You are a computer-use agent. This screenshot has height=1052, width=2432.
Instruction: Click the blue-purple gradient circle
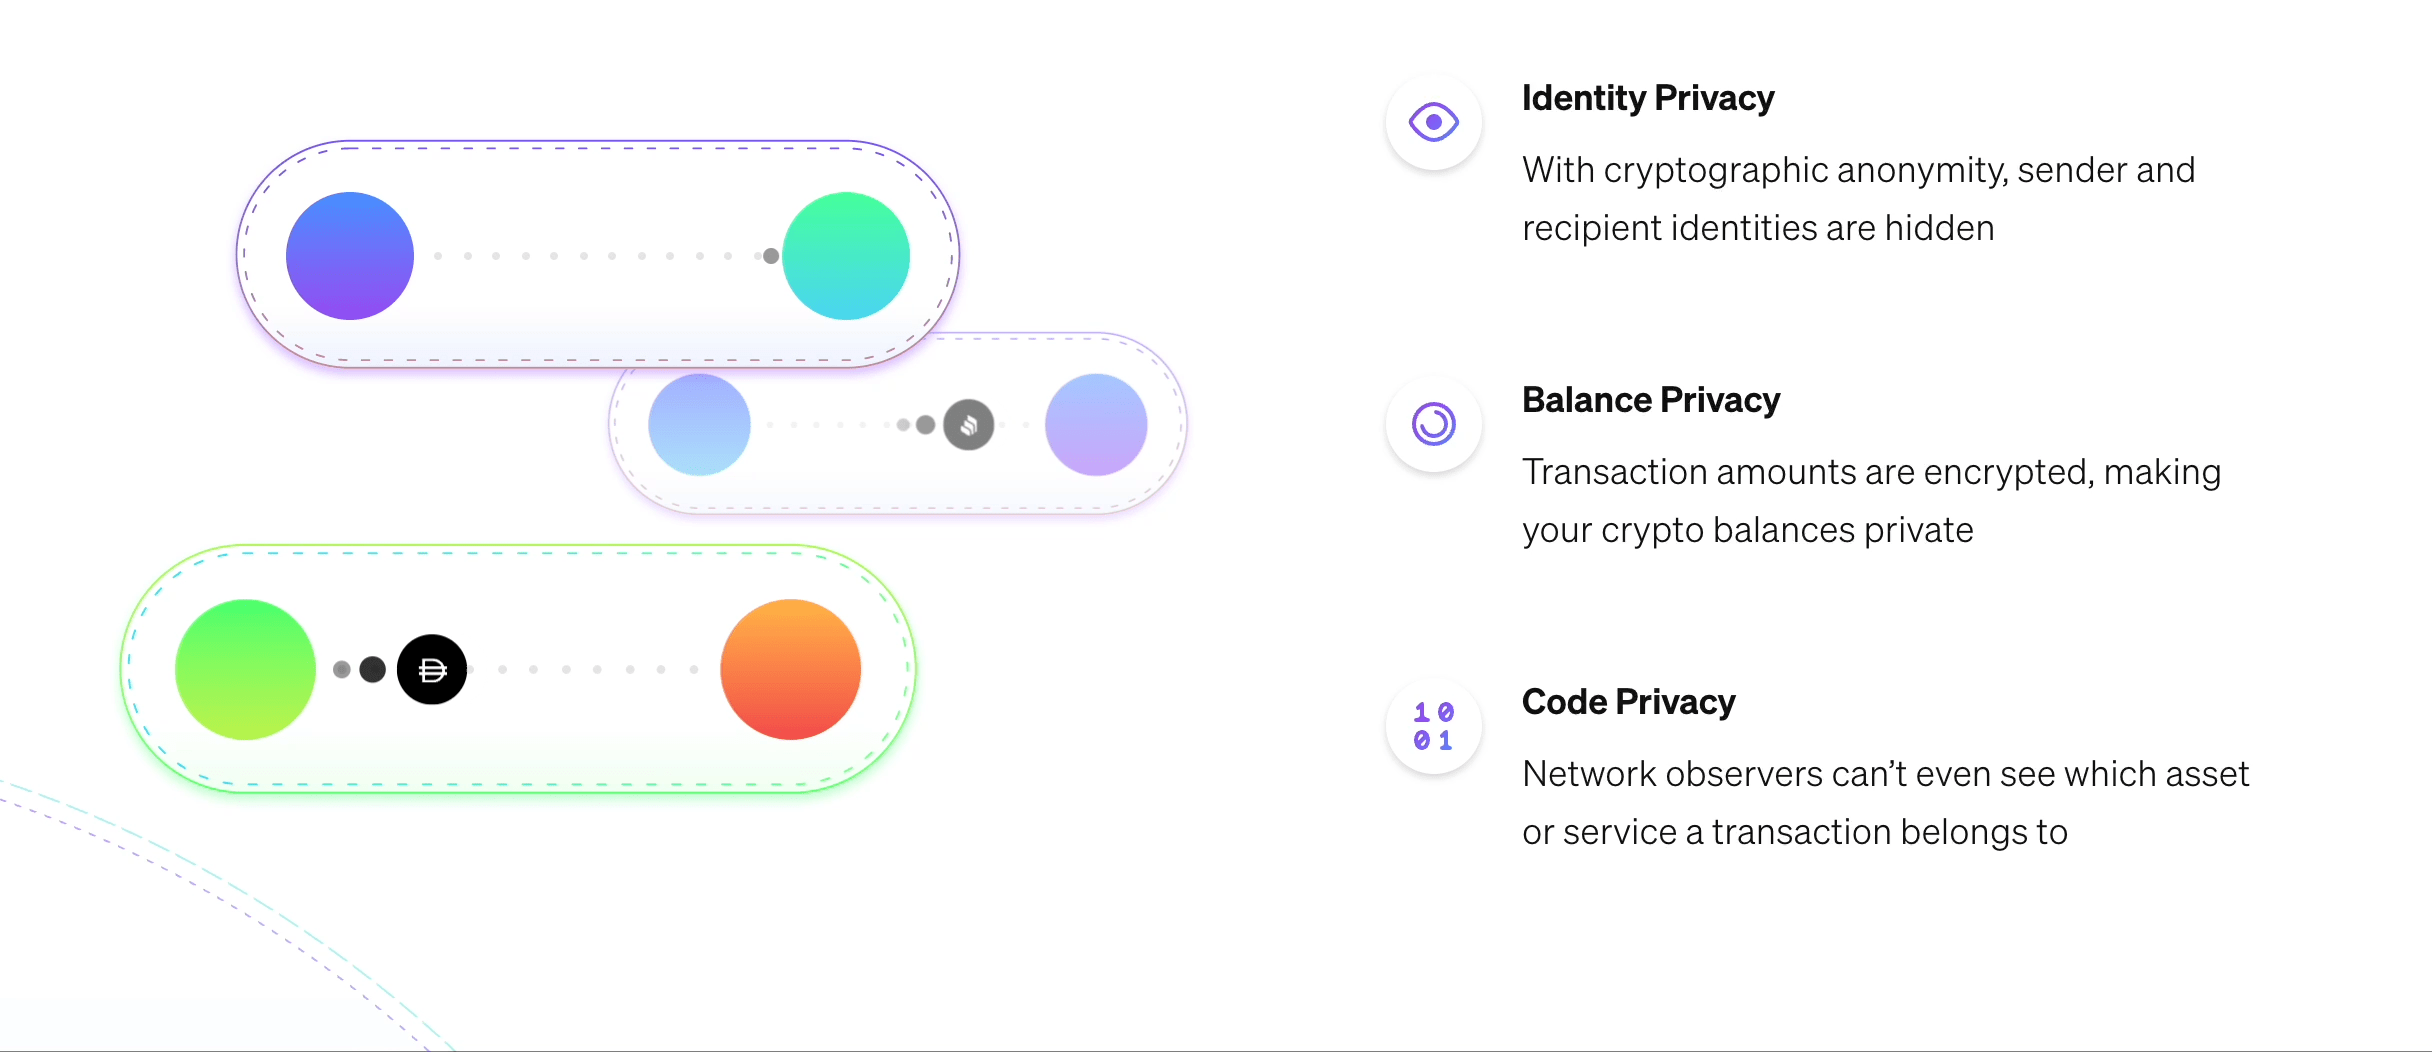pos(350,256)
